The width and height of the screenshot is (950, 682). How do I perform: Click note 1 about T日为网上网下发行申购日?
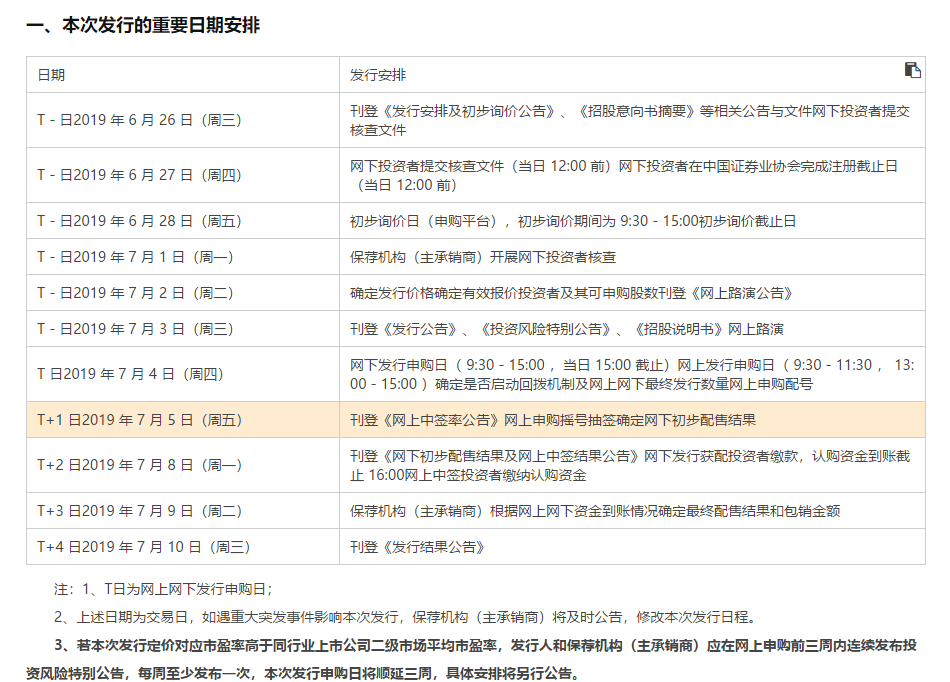[163, 590]
